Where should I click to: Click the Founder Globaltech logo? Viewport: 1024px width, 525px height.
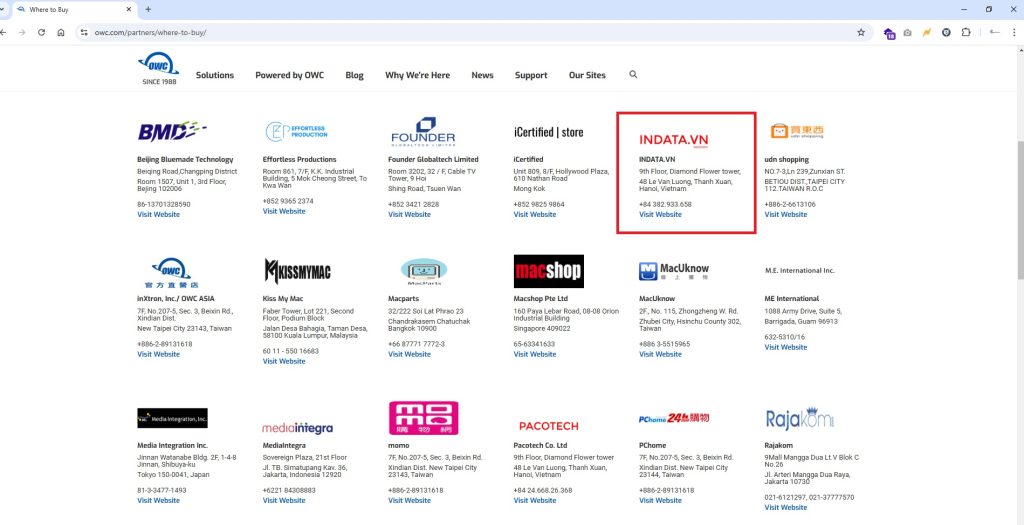(x=423, y=131)
